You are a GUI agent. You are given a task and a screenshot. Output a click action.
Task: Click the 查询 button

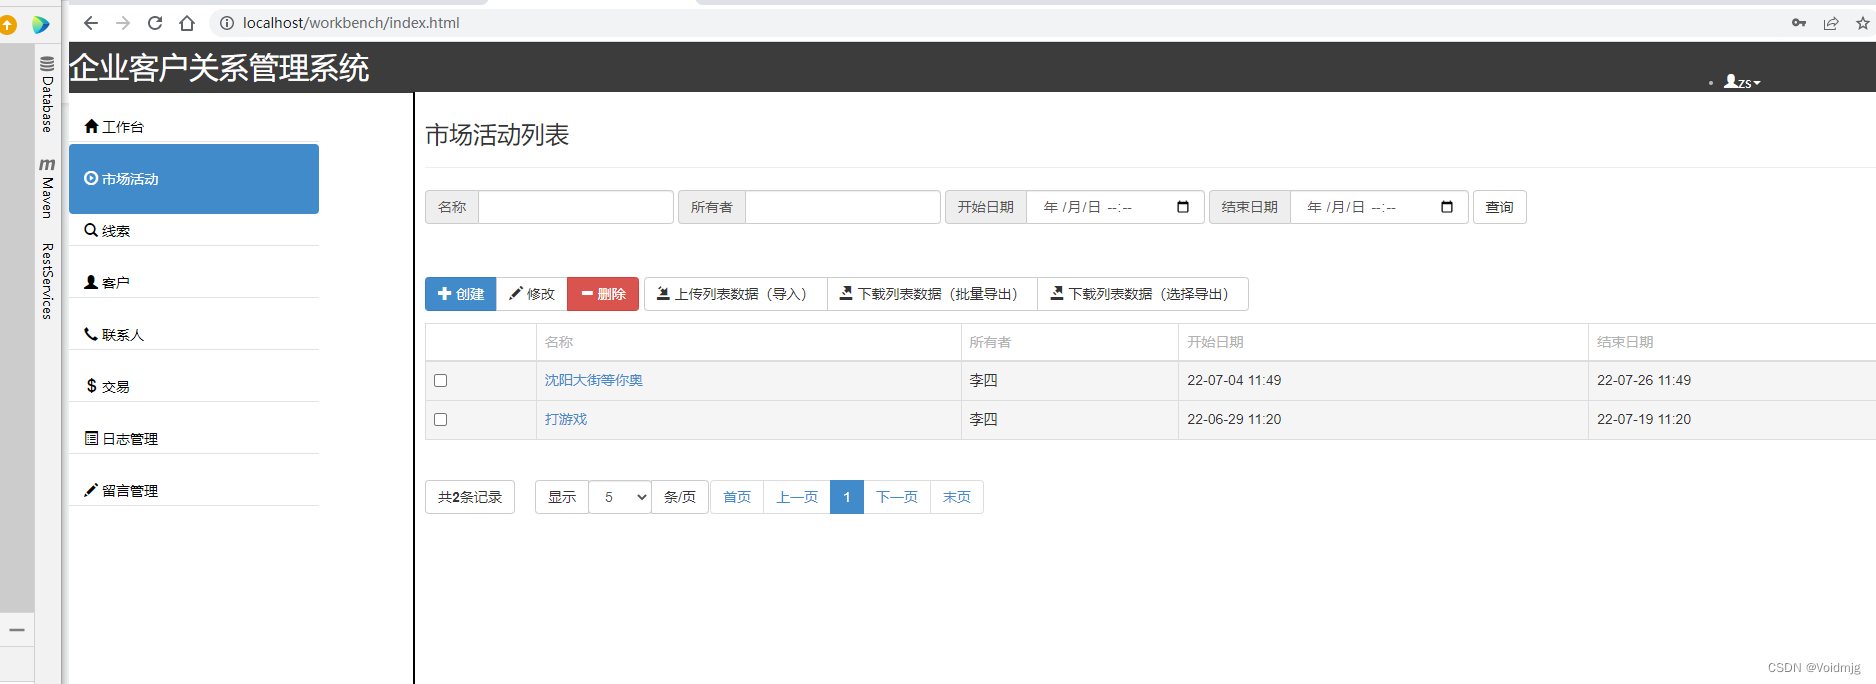coord(1500,207)
